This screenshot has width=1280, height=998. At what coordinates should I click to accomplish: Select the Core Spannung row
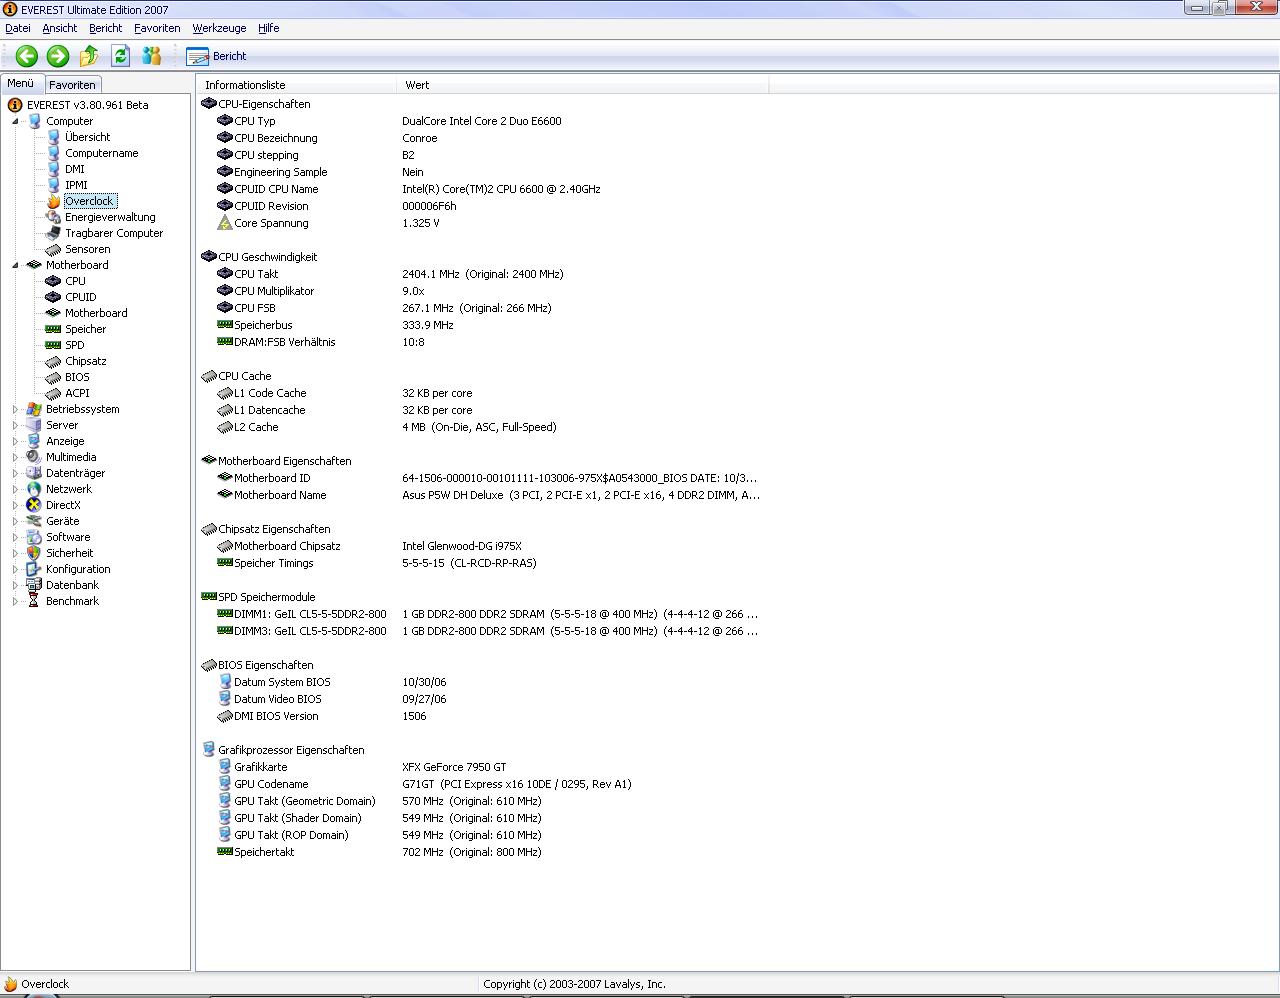[482, 223]
